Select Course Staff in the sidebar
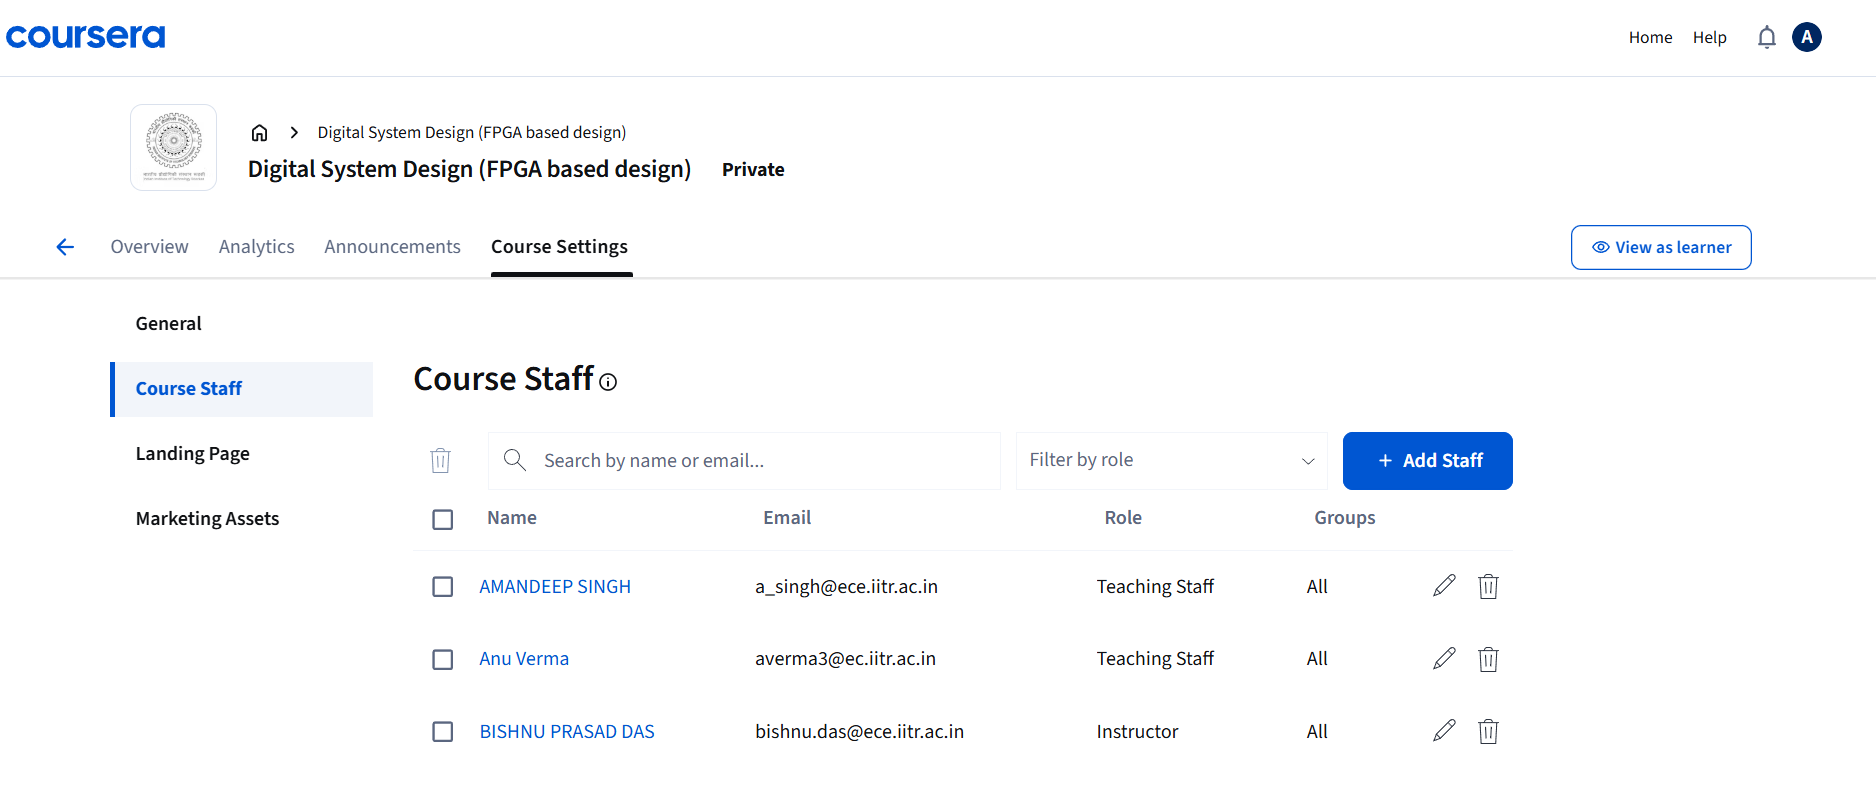This screenshot has height=787, width=1876. [x=241, y=389]
